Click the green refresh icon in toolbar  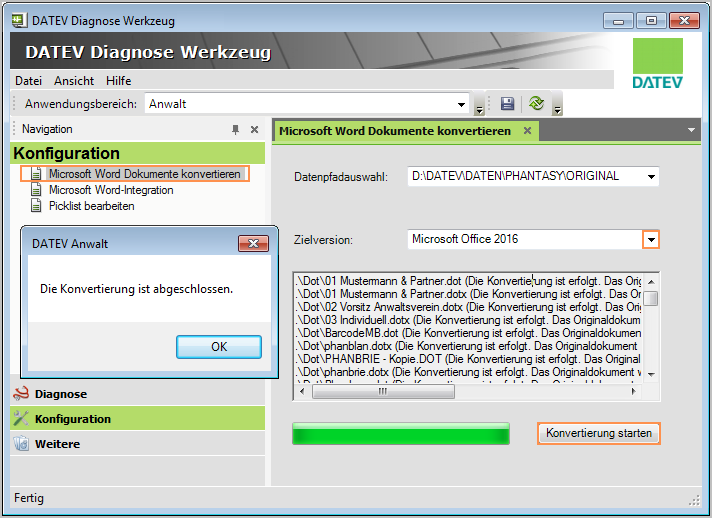(x=536, y=104)
